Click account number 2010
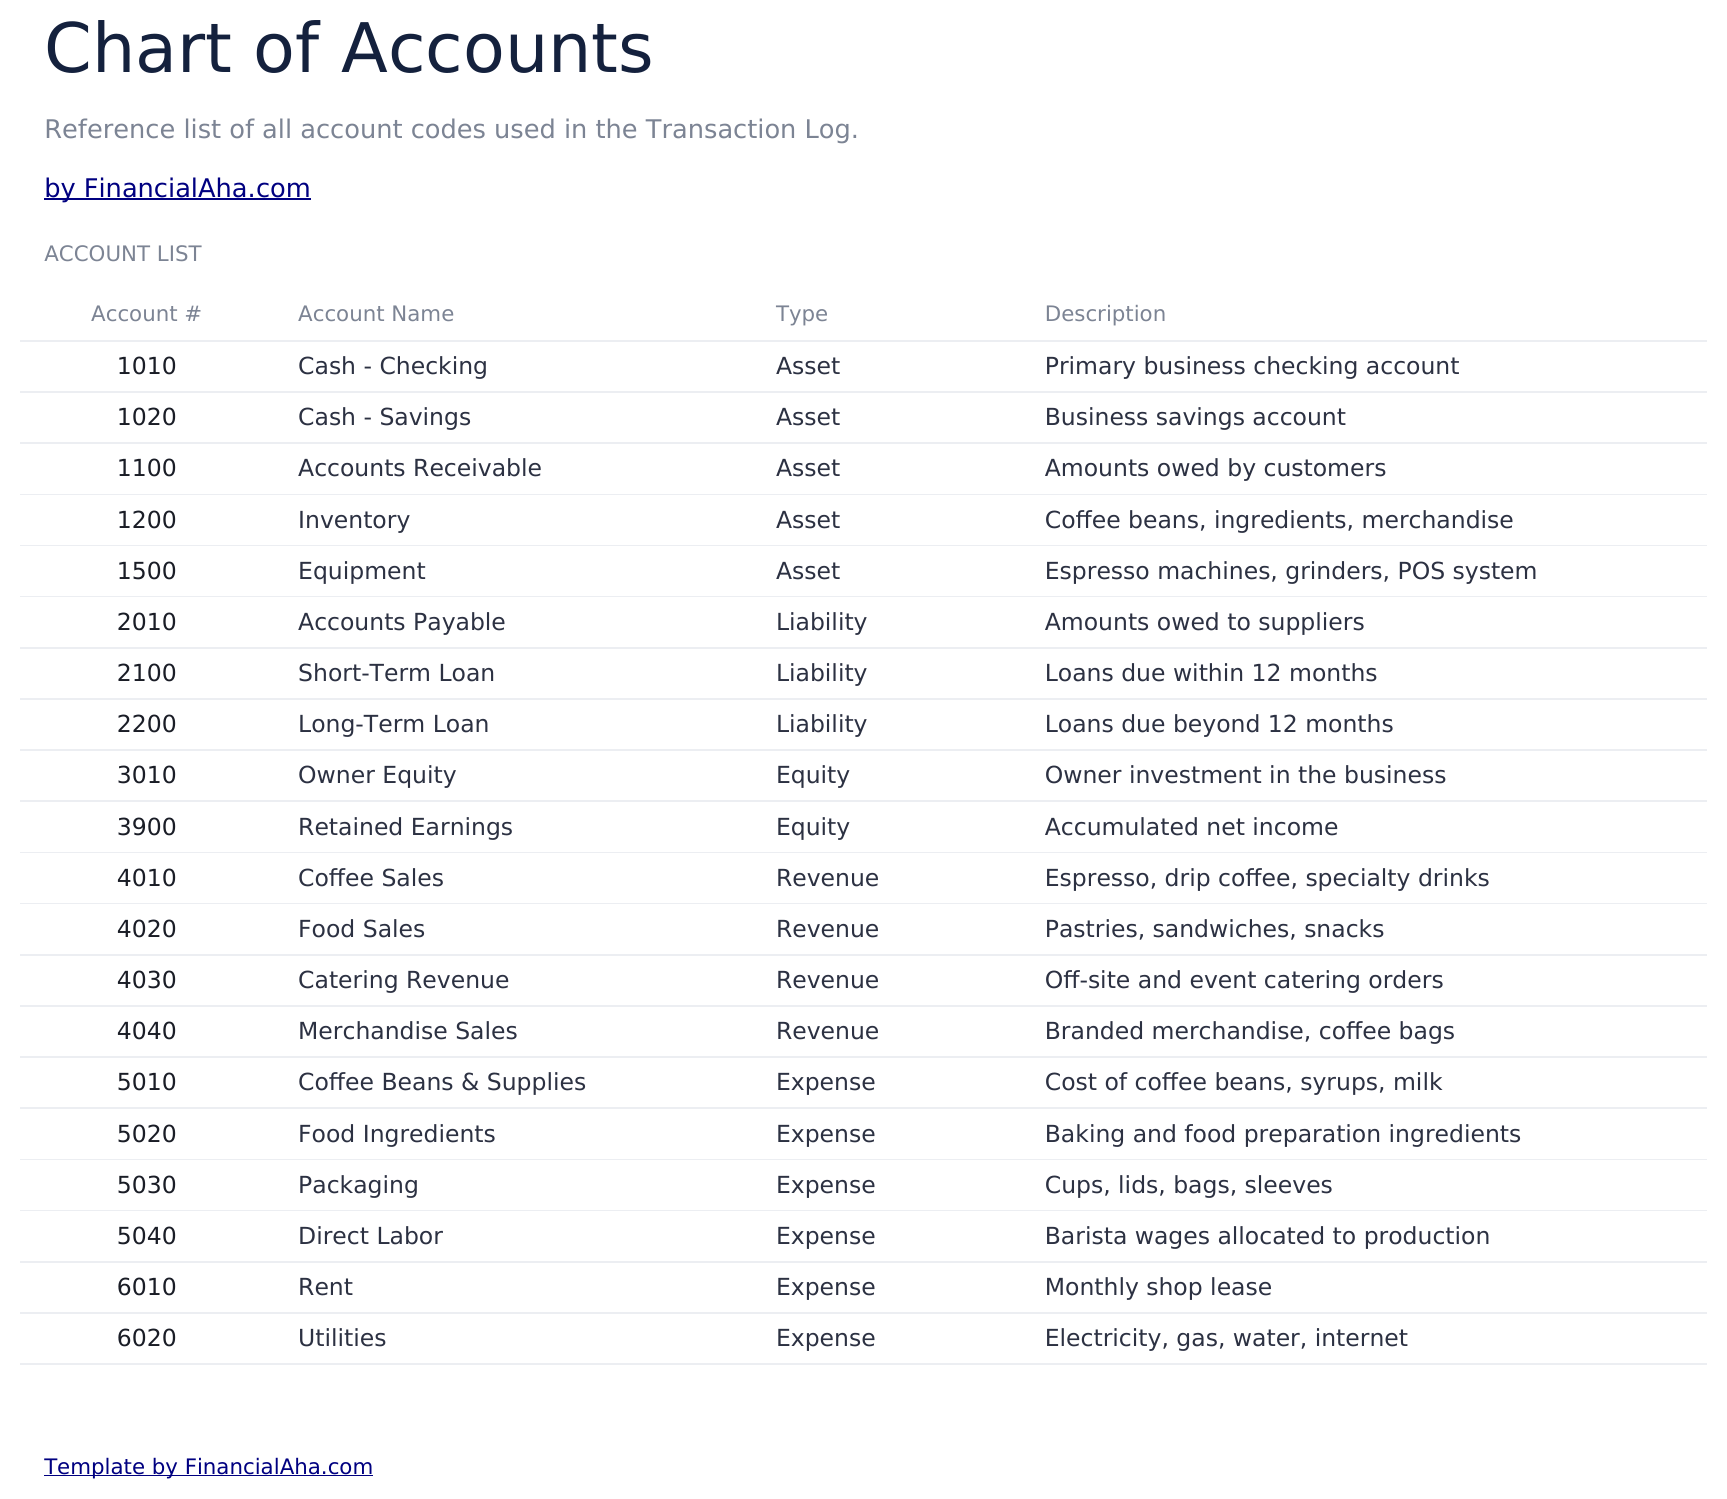This screenshot has width=1727, height=1499. [x=147, y=622]
